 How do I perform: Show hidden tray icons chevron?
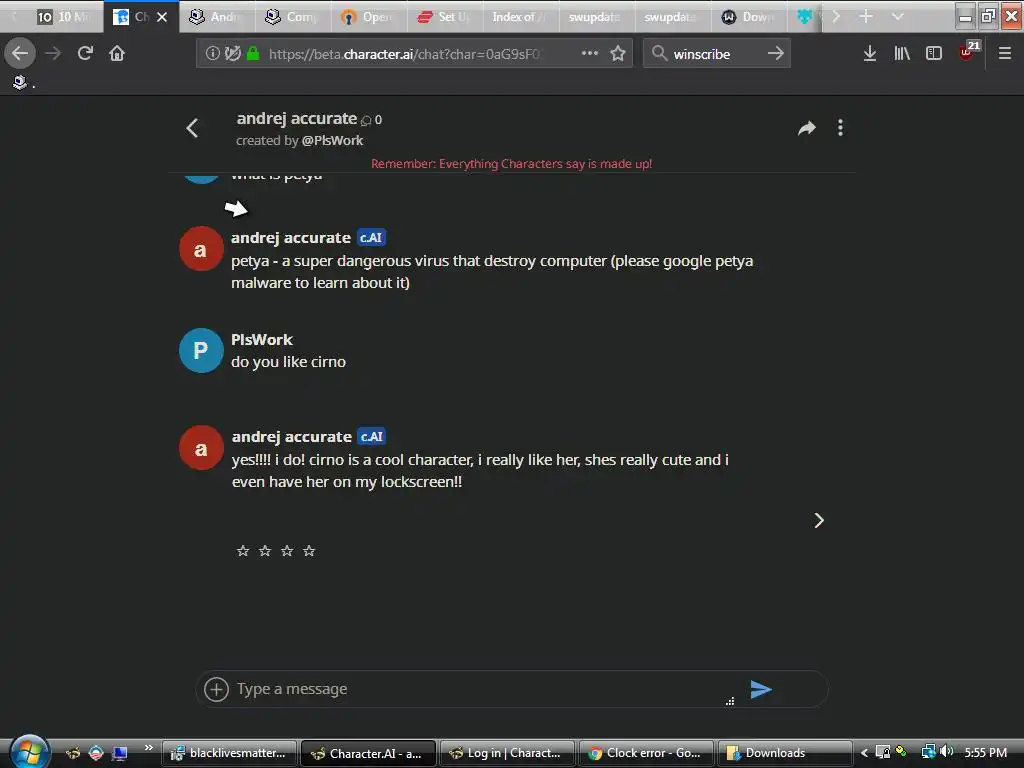[x=863, y=753]
